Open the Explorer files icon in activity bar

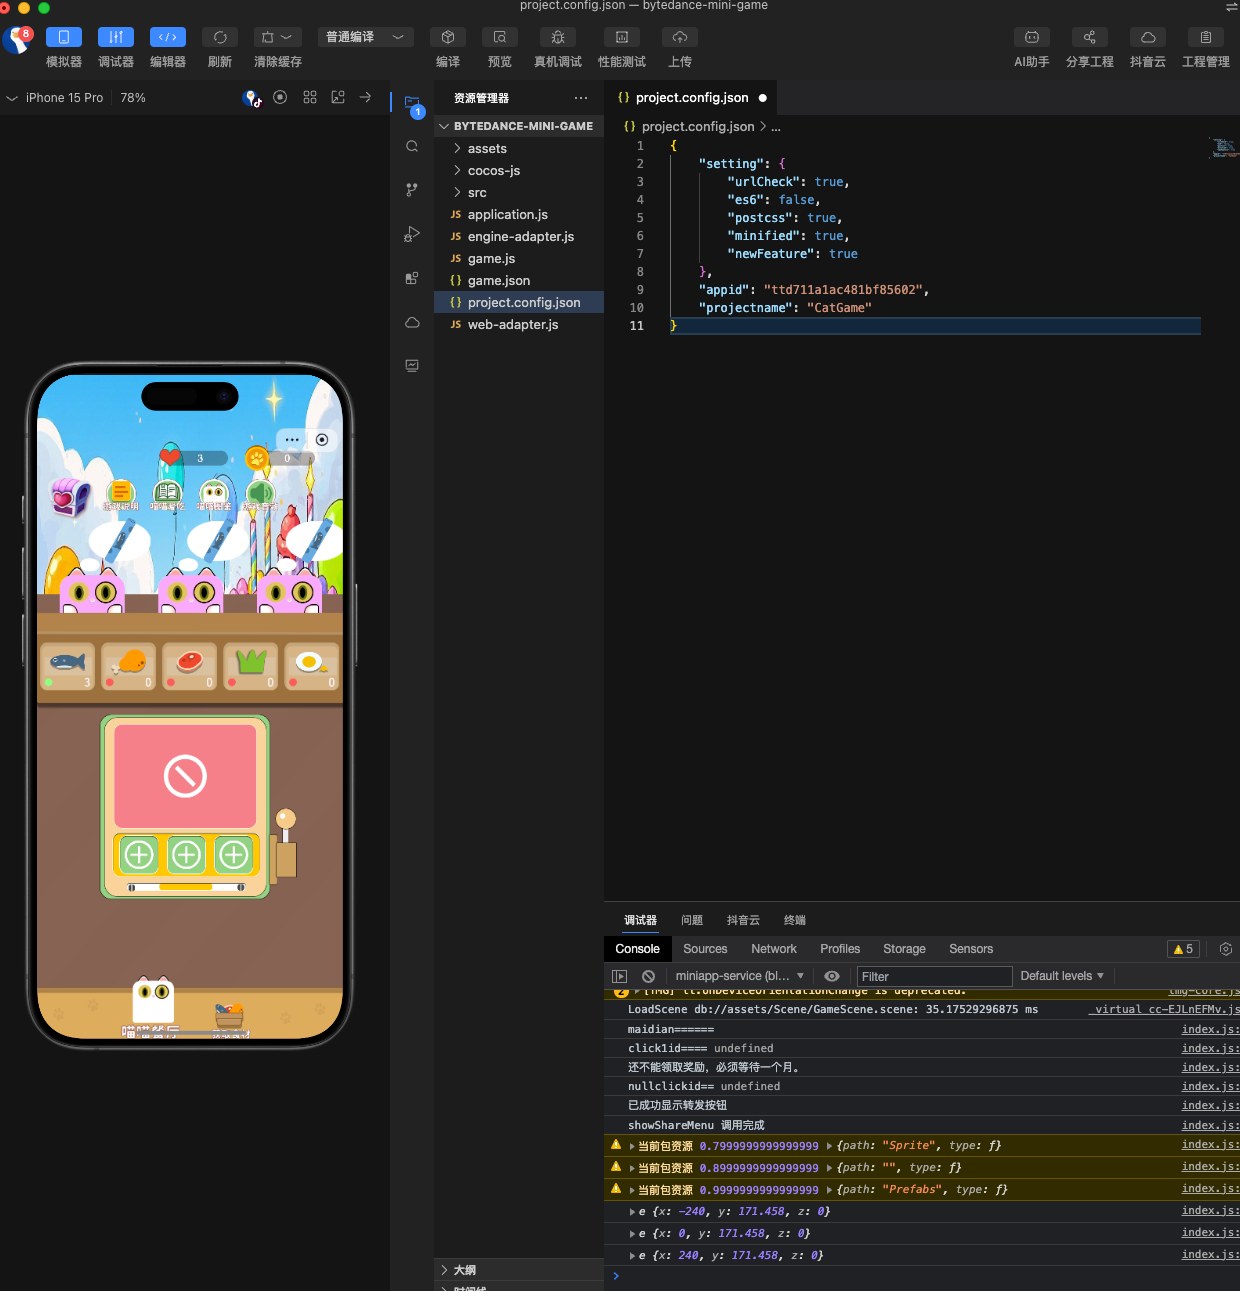click(x=412, y=103)
